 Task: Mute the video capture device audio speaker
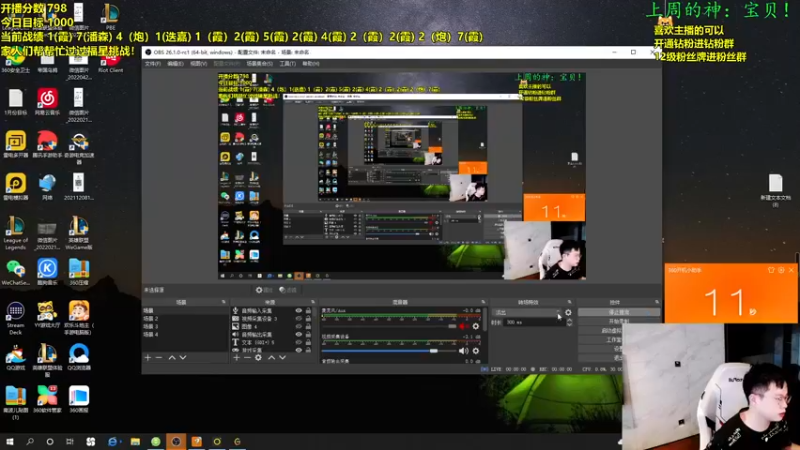coord(463,351)
